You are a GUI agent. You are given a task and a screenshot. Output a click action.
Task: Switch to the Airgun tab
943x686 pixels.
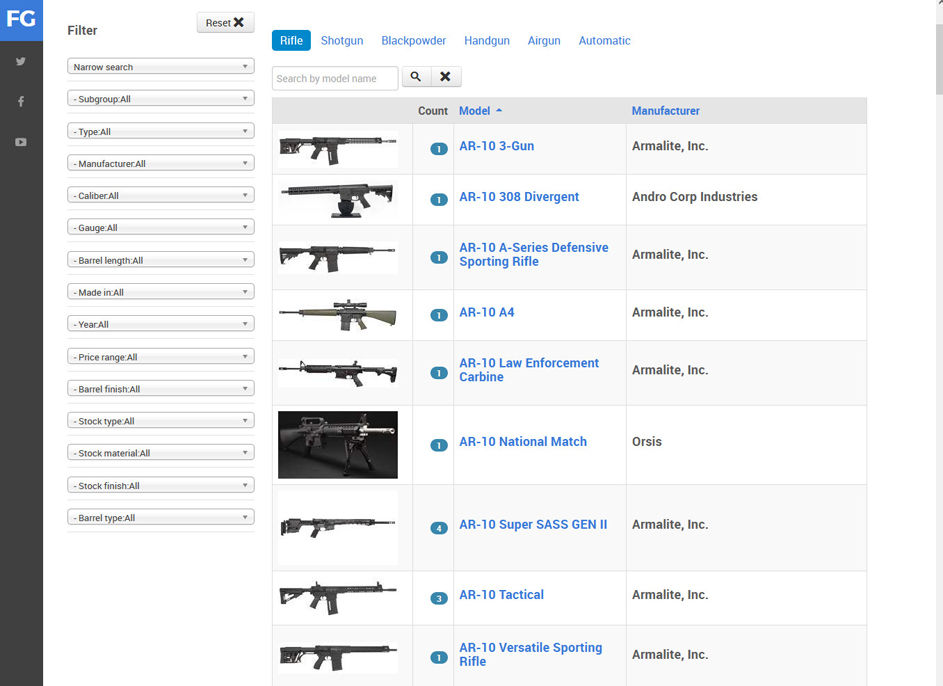tap(544, 40)
